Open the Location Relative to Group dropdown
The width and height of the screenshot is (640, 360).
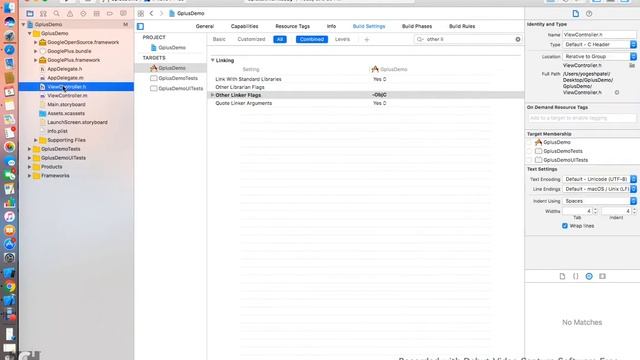click(600, 56)
